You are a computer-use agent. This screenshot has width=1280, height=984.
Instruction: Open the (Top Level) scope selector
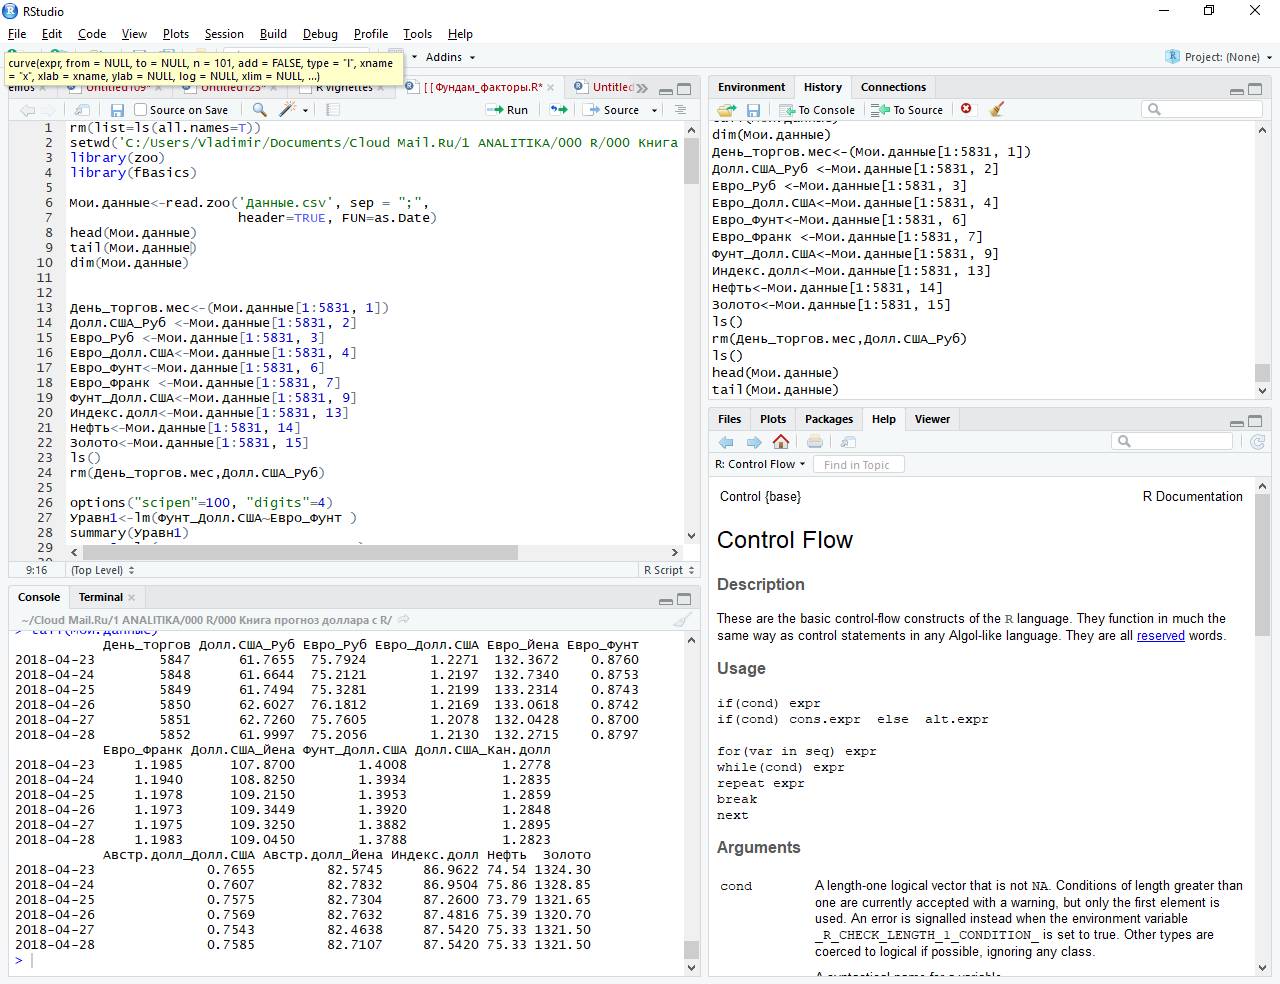click(x=102, y=570)
